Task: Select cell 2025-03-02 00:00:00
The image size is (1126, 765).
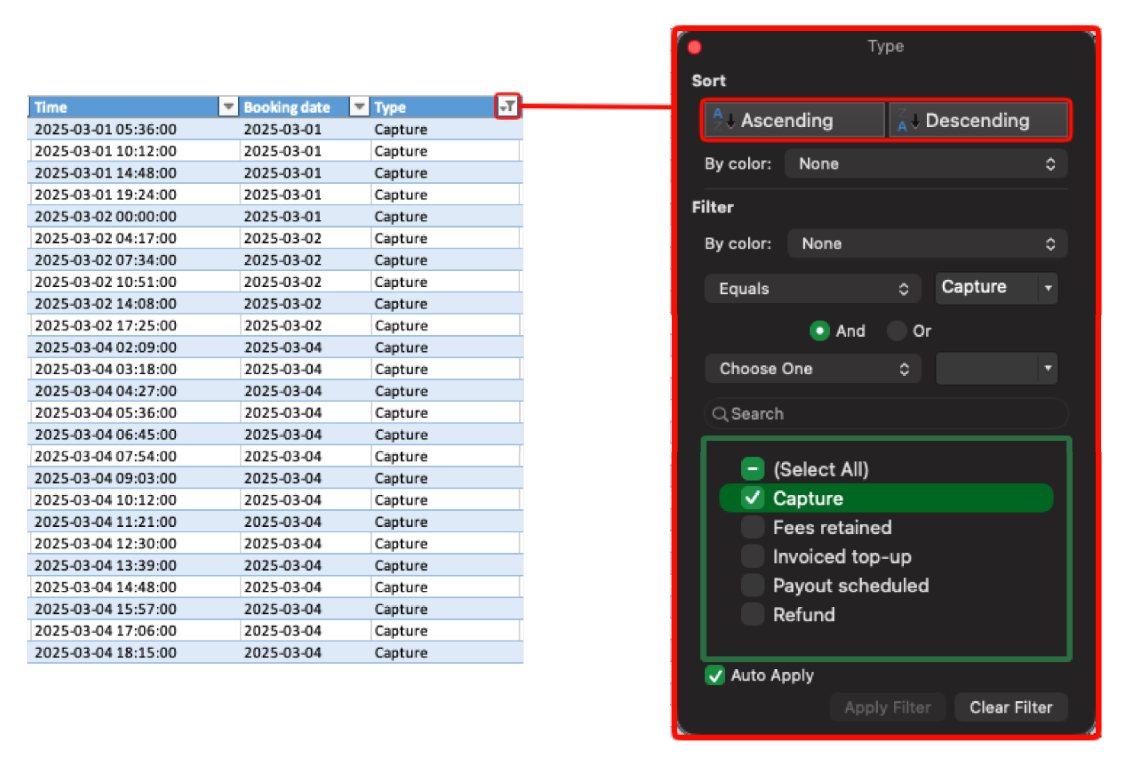Action: click(x=134, y=216)
